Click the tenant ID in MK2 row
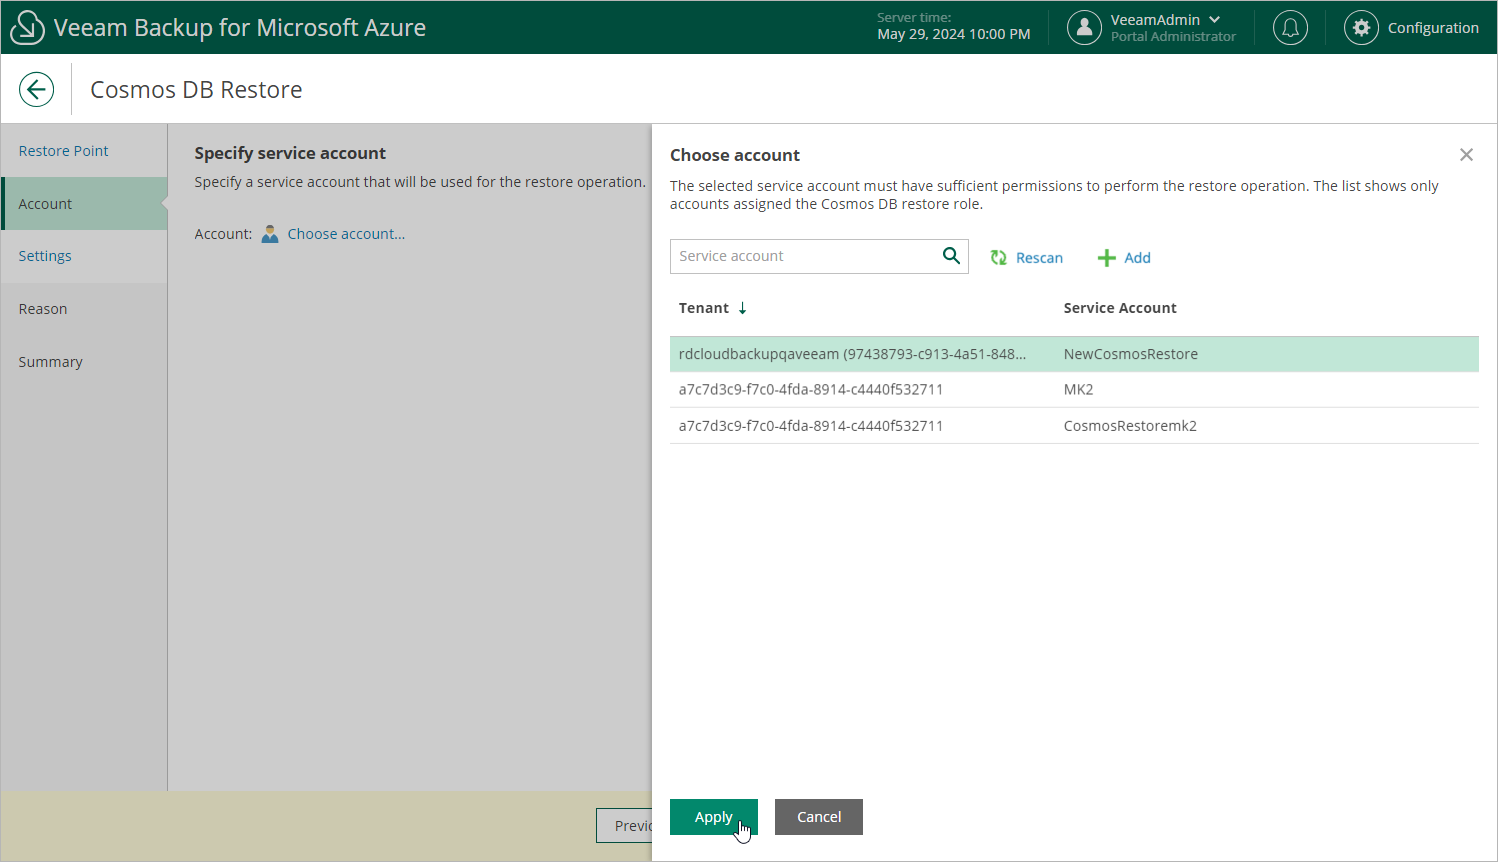1498x862 pixels. (x=811, y=390)
